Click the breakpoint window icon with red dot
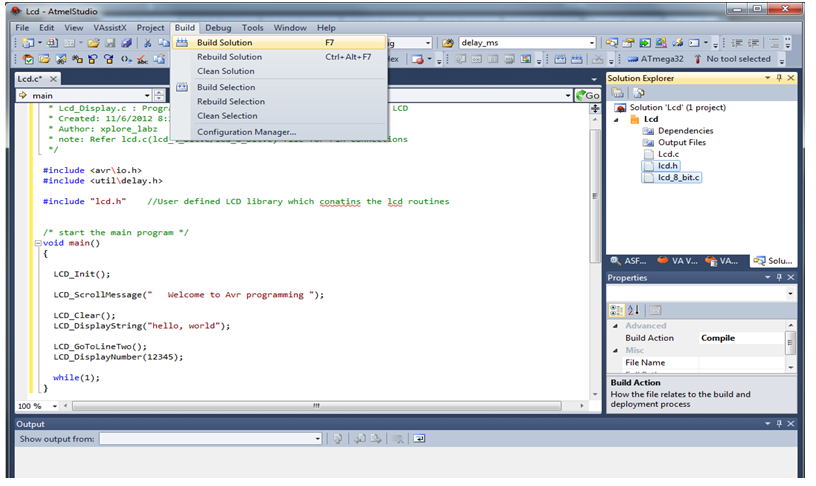816x486 pixels. pos(417,59)
